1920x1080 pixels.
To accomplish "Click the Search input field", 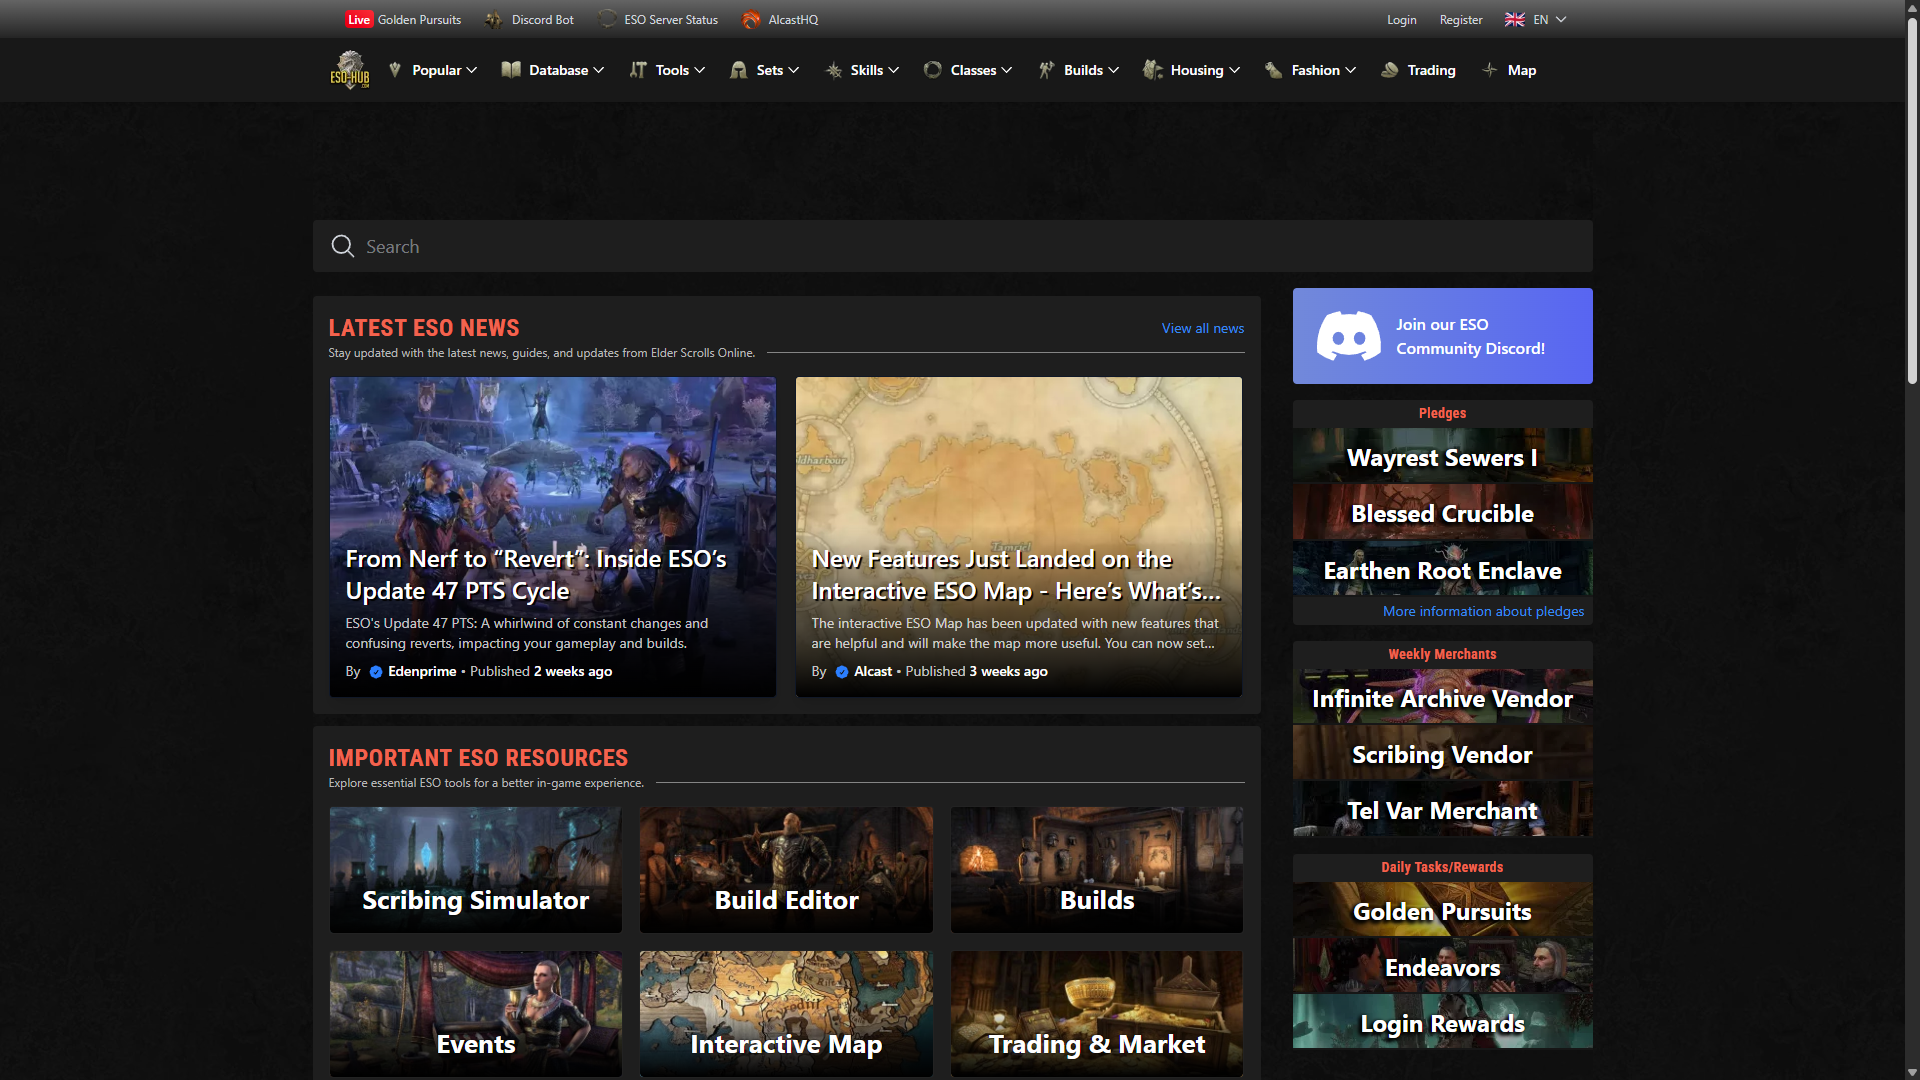I will pyautogui.click(x=952, y=246).
